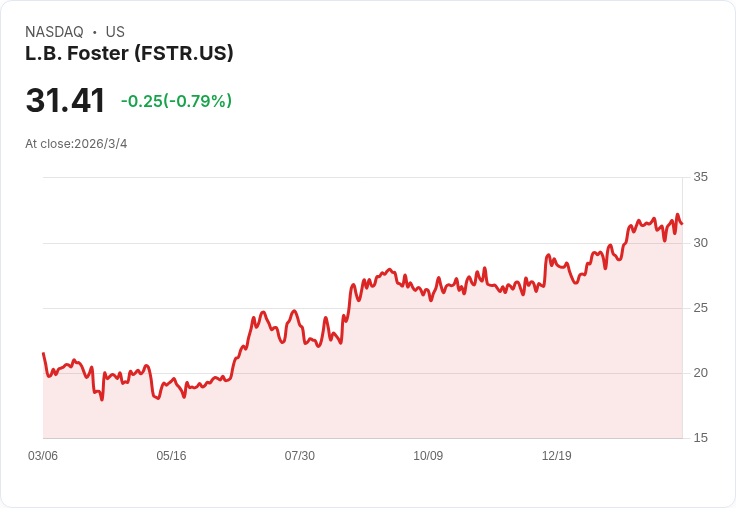
Task: Click the 30 y-axis price label
Action: pos(700,243)
